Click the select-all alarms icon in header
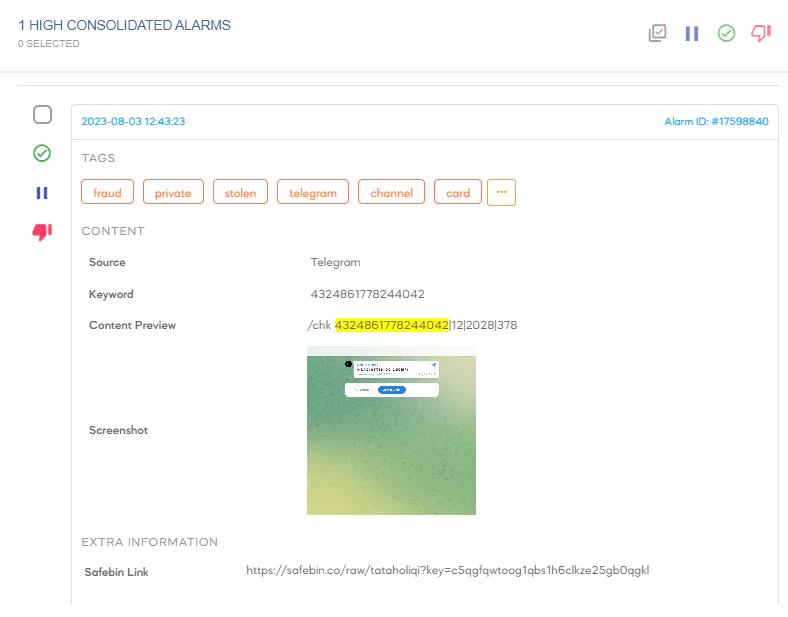 657,33
